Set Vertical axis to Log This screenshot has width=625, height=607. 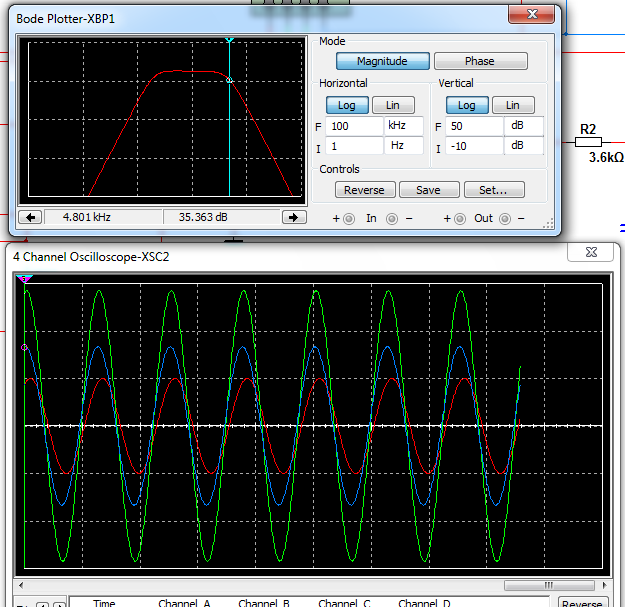(x=467, y=105)
